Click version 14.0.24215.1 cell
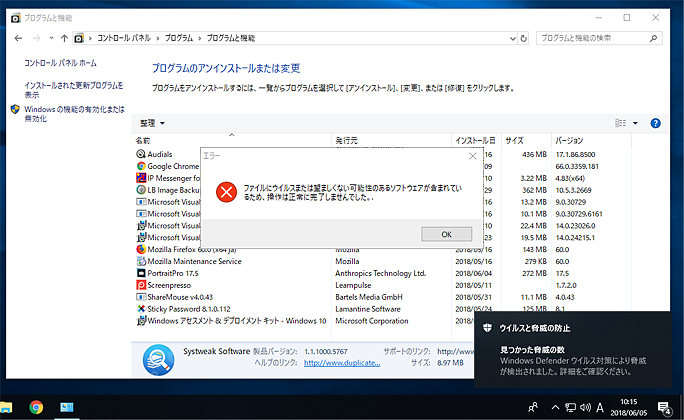Viewport: 684px width, 420px height. coord(575,238)
